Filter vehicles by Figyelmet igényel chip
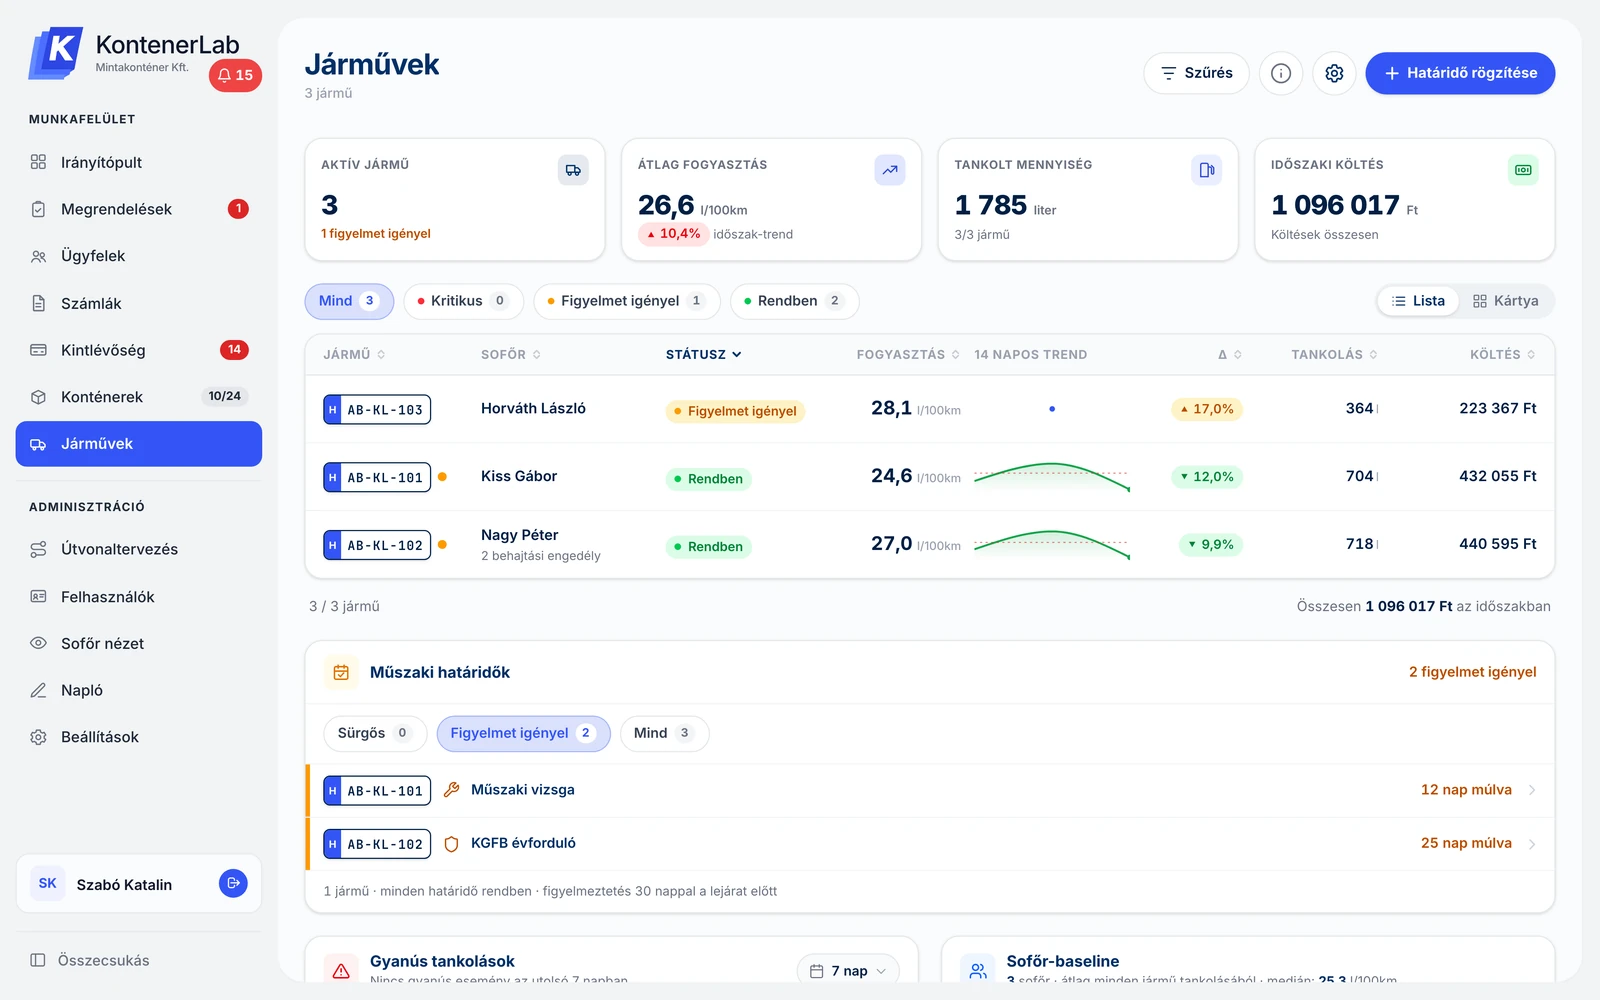 tap(627, 301)
